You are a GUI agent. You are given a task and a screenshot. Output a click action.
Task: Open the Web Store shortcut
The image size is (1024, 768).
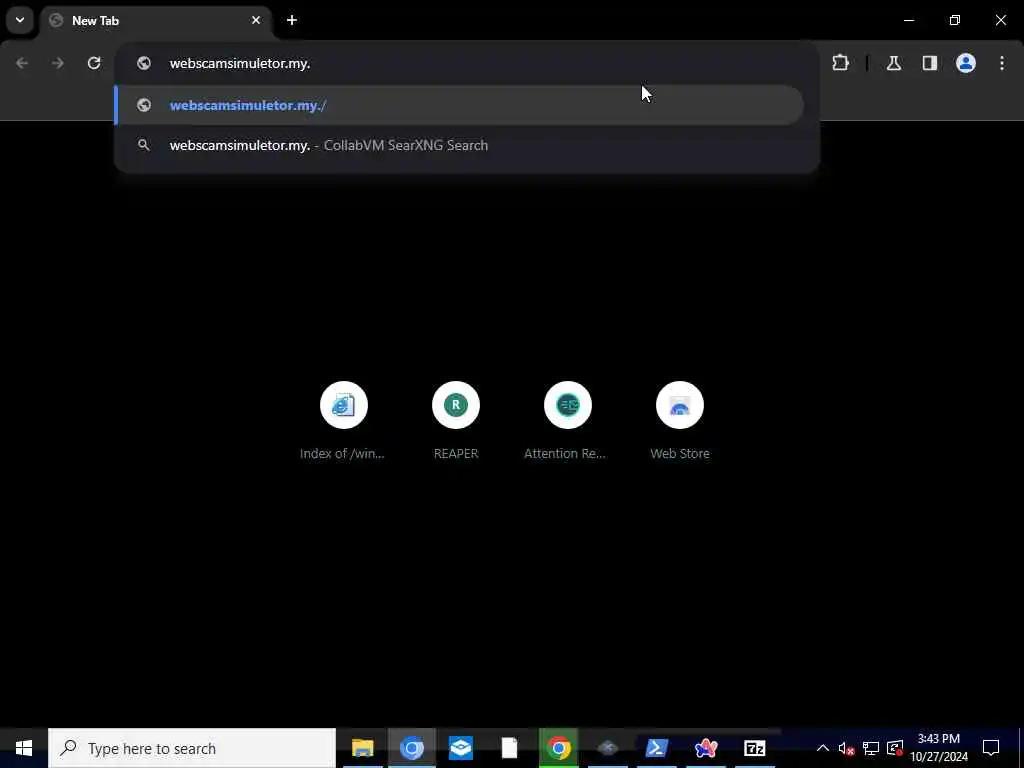(680, 420)
